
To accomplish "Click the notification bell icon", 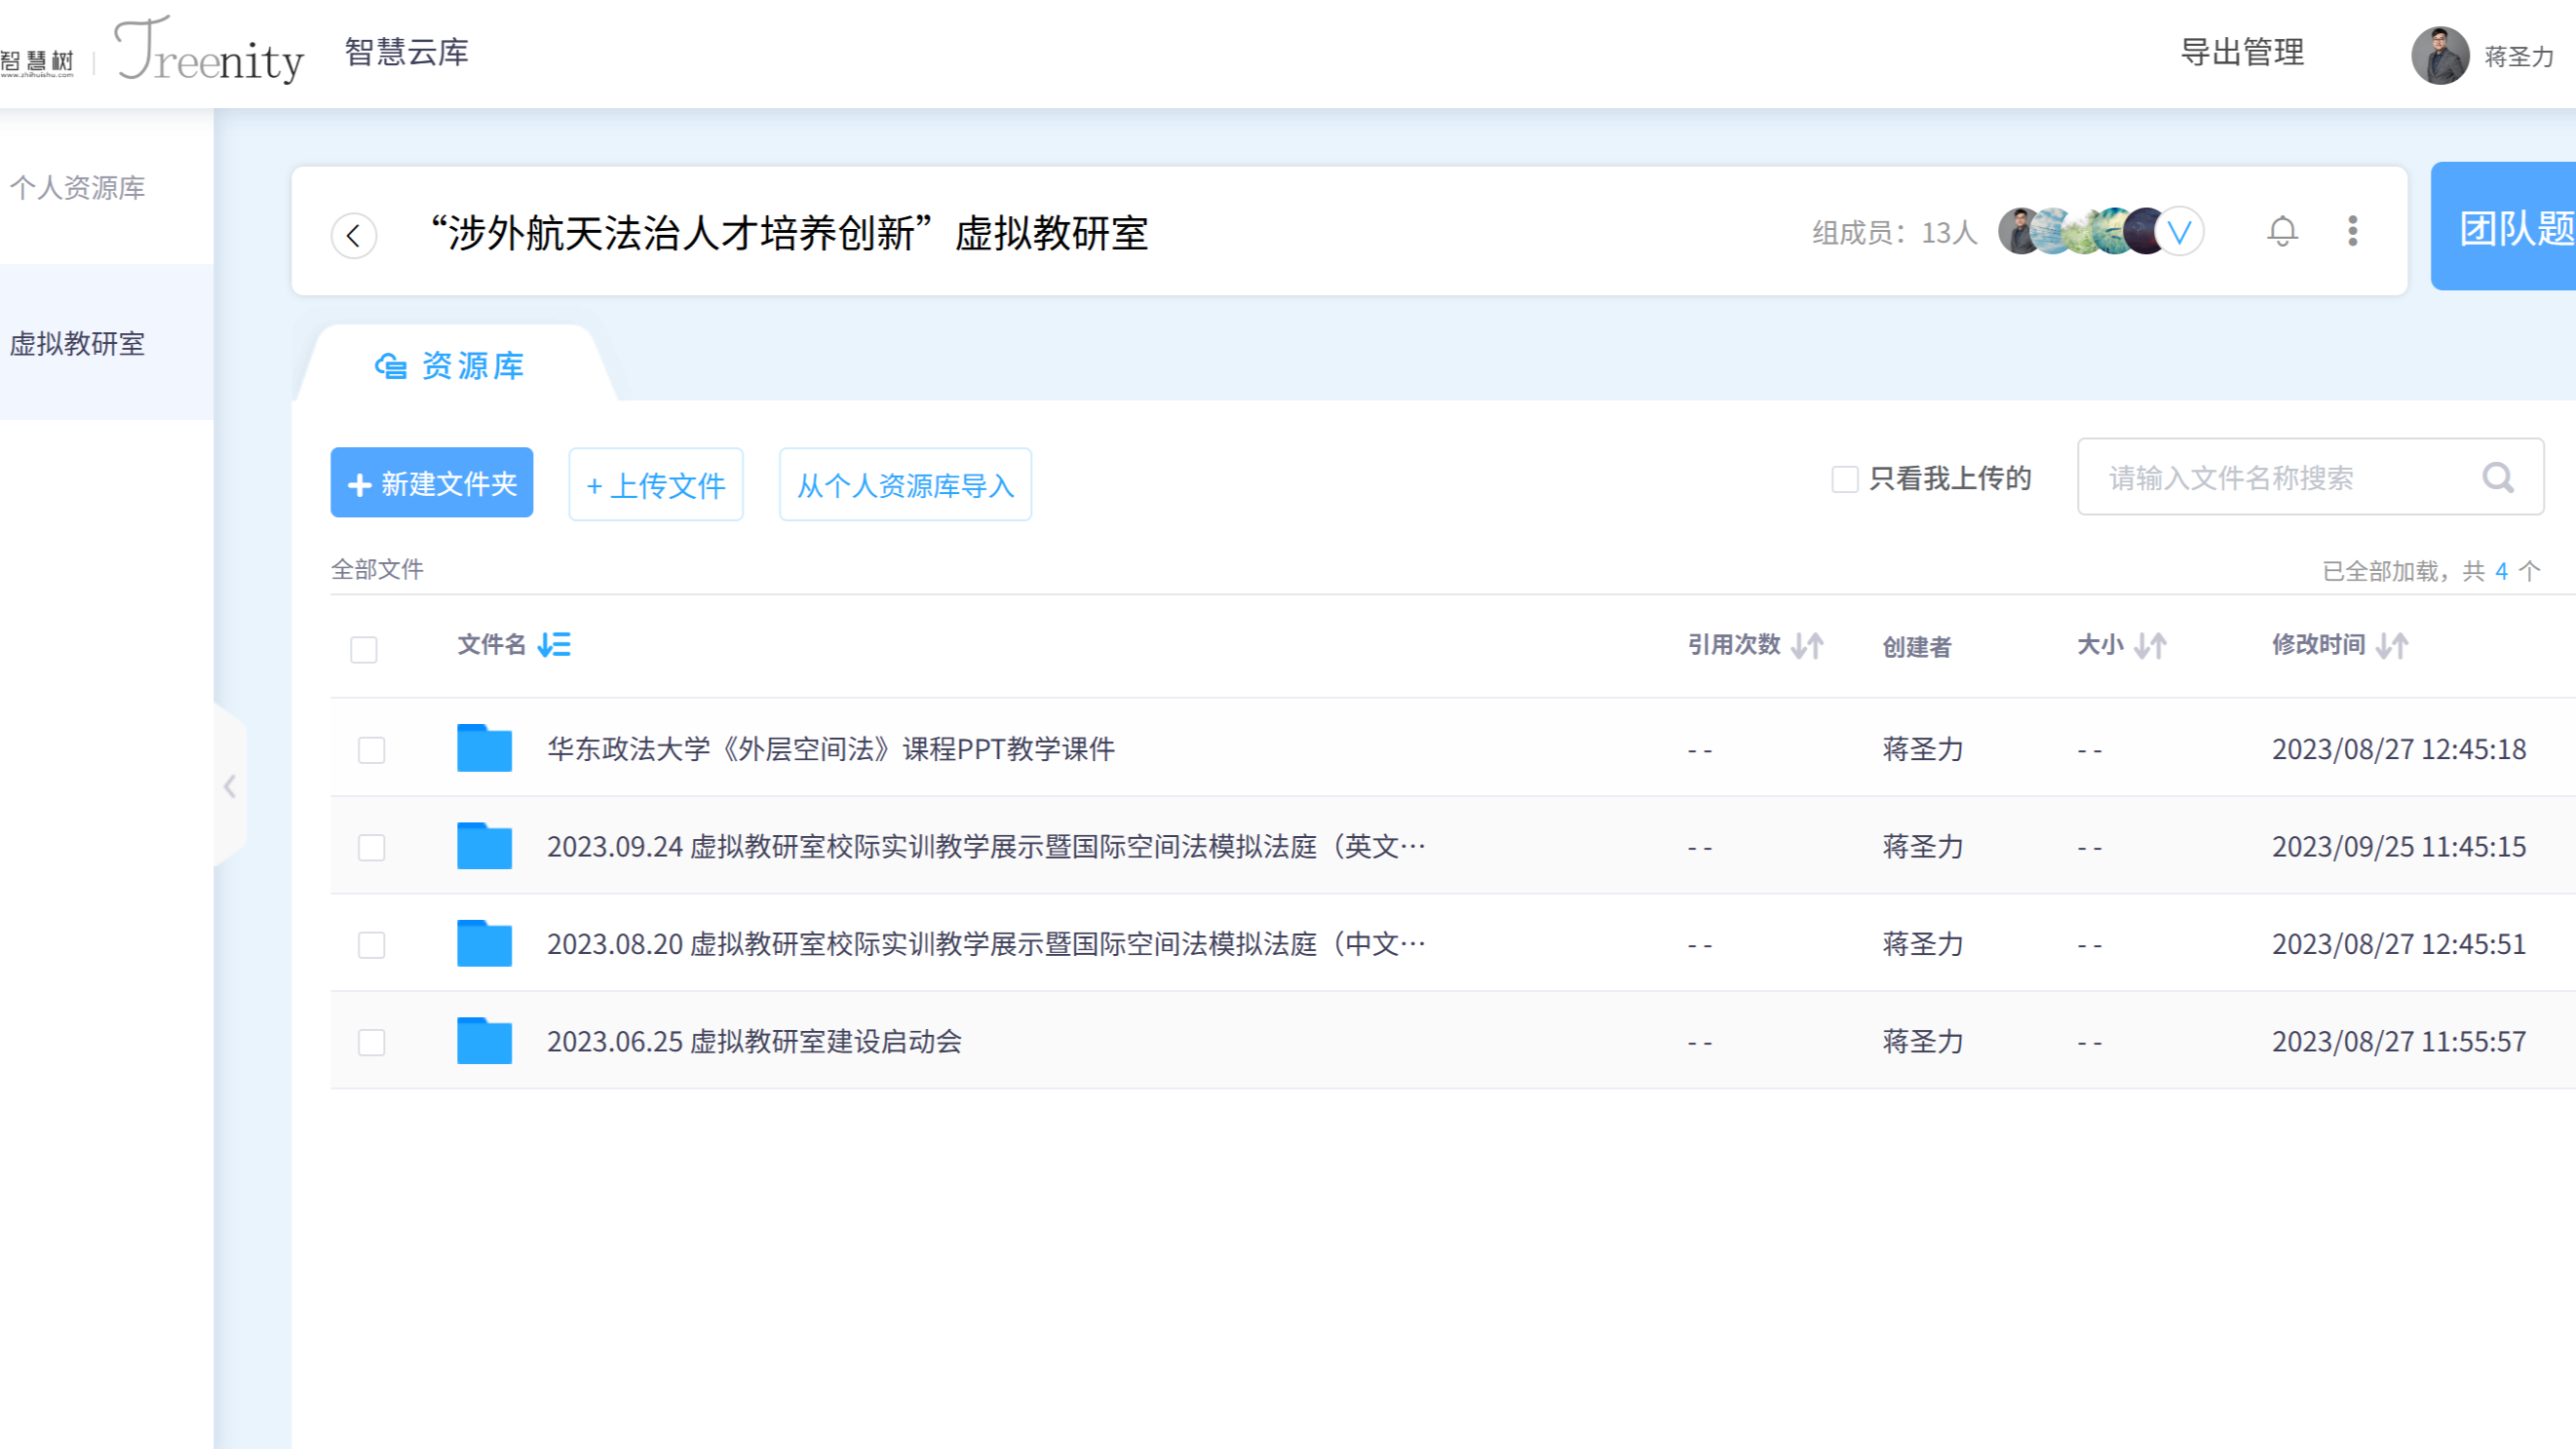I will click(2282, 231).
